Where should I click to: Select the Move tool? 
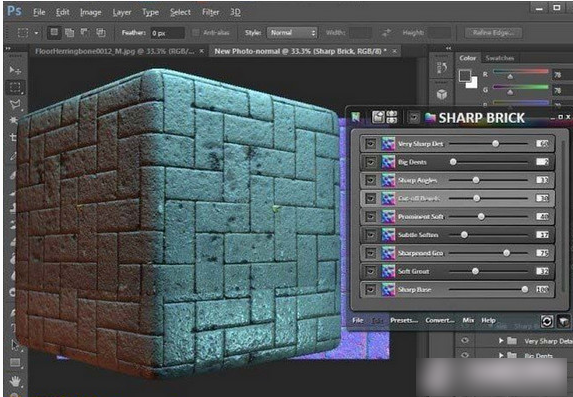[15, 70]
